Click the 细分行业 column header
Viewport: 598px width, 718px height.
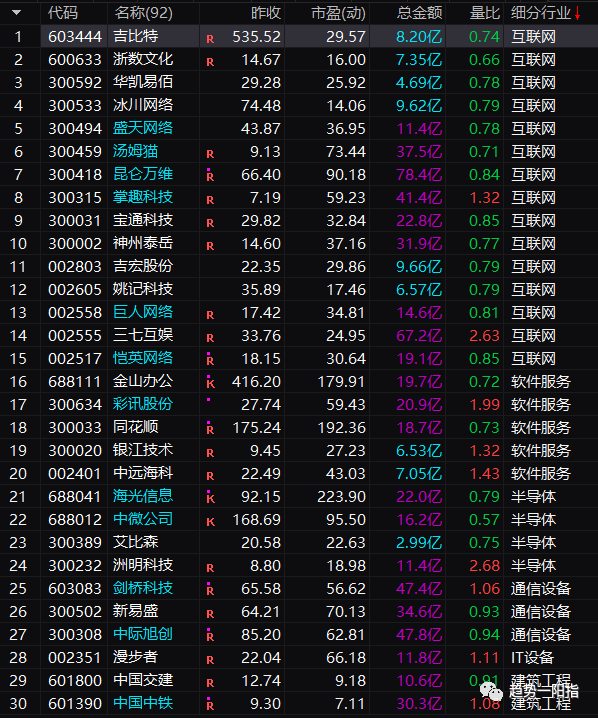click(x=541, y=13)
